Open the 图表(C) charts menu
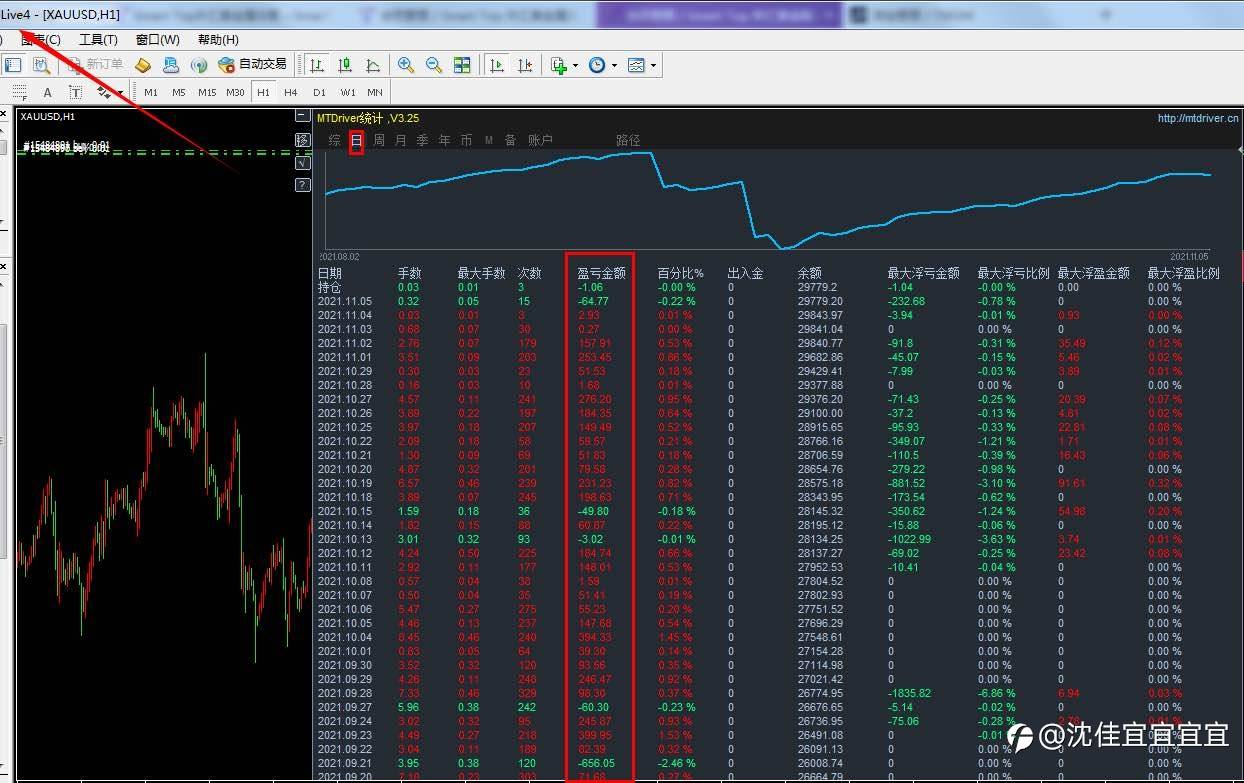This screenshot has height=783, width=1244. tap(41, 40)
